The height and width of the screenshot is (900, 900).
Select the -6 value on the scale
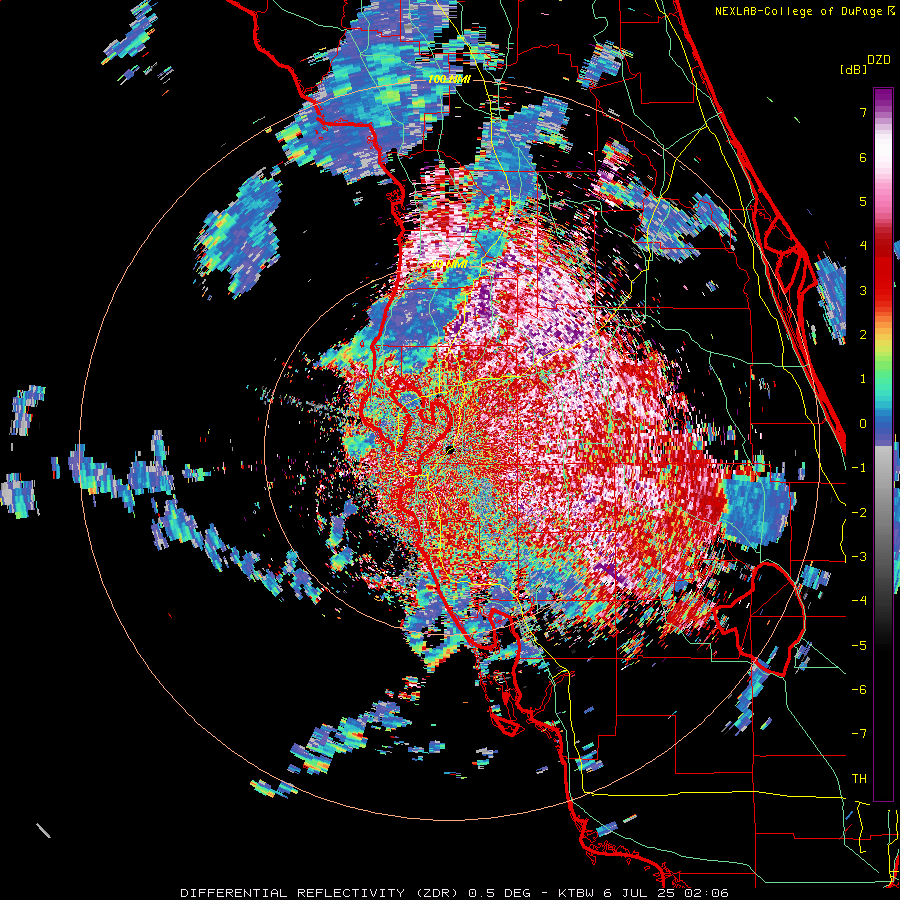859,690
